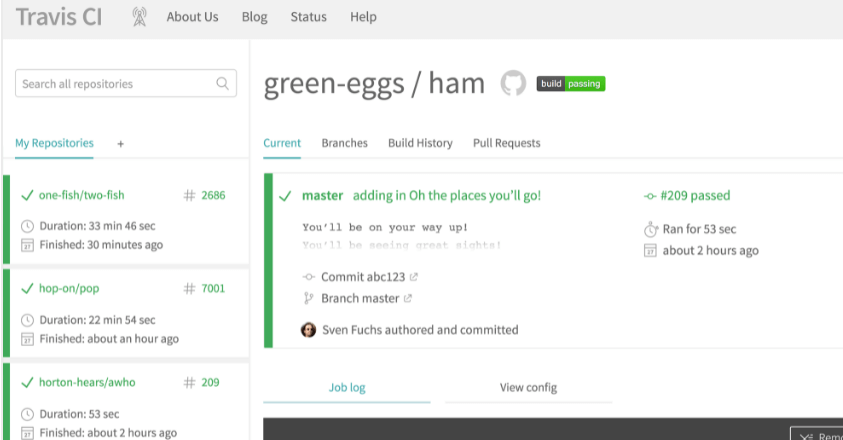Open the horton-hears/awho repository
This screenshot has width=843, height=440.
point(87,382)
